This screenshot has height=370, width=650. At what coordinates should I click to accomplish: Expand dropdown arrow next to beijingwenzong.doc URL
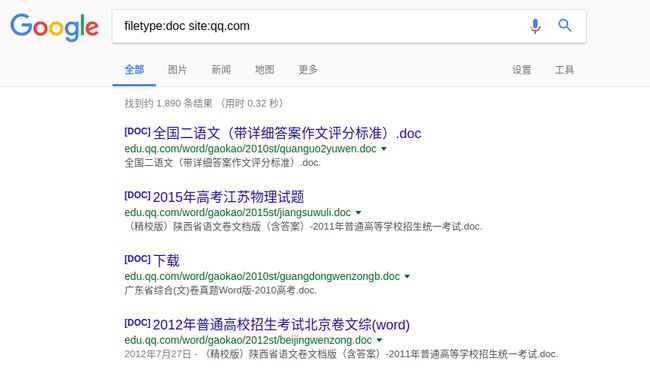pos(379,341)
